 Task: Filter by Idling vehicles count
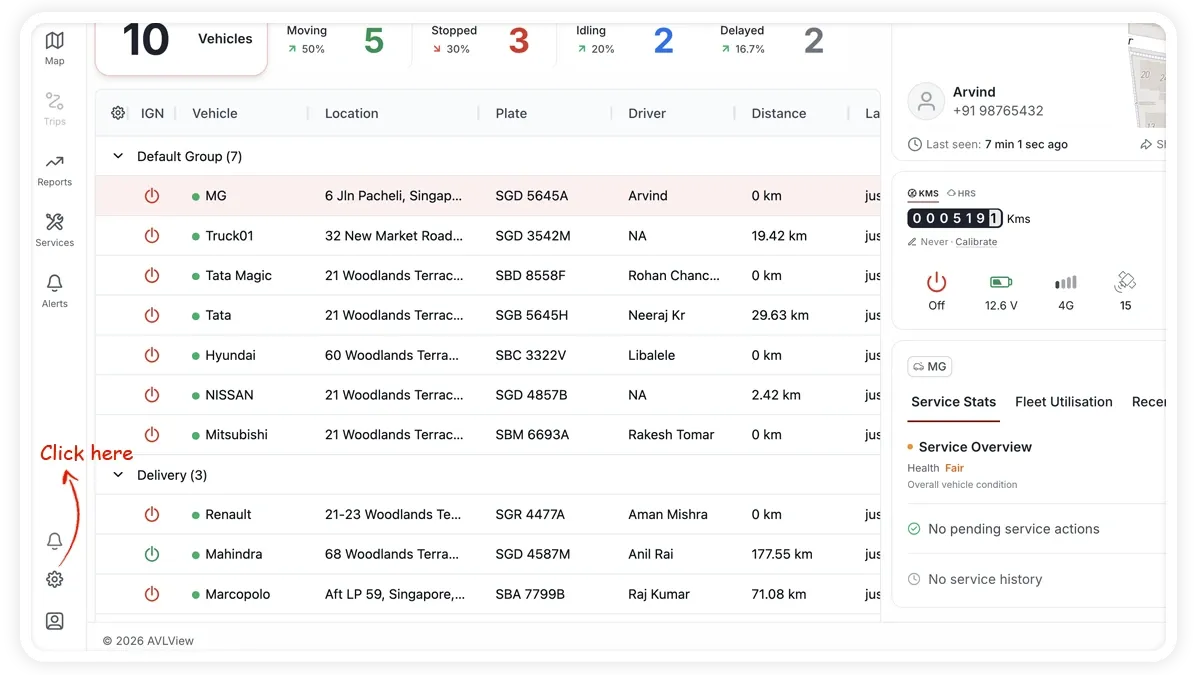coord(663,41)
